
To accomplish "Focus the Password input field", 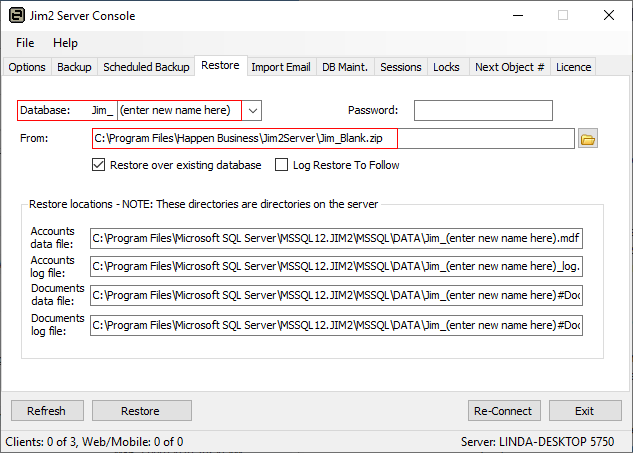I will coord(483,111).
